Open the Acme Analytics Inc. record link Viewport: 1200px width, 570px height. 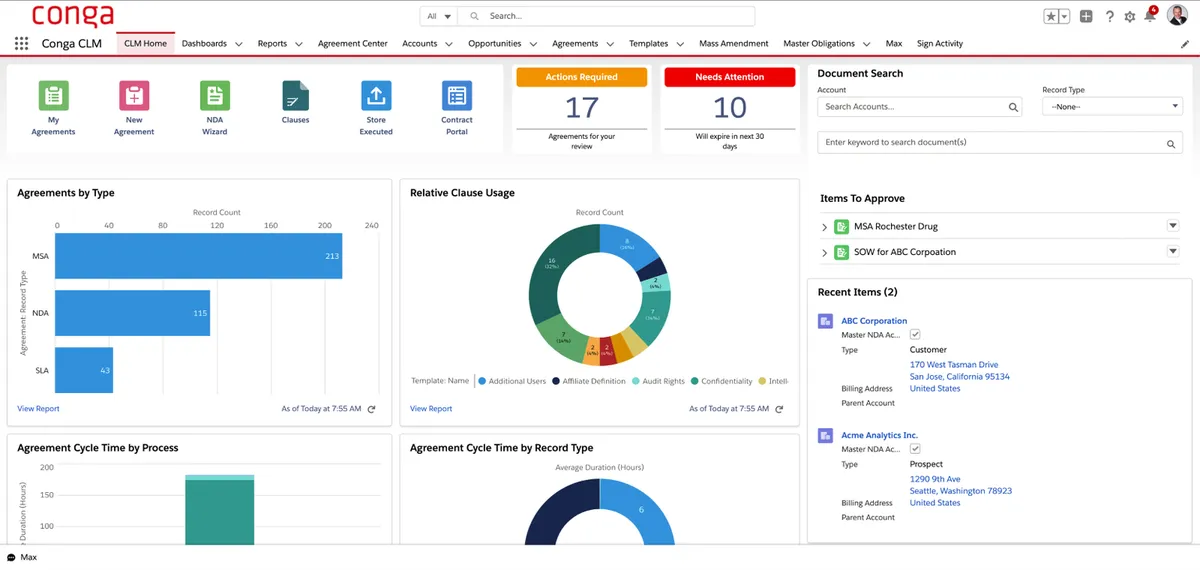click(x=879, y=435)
